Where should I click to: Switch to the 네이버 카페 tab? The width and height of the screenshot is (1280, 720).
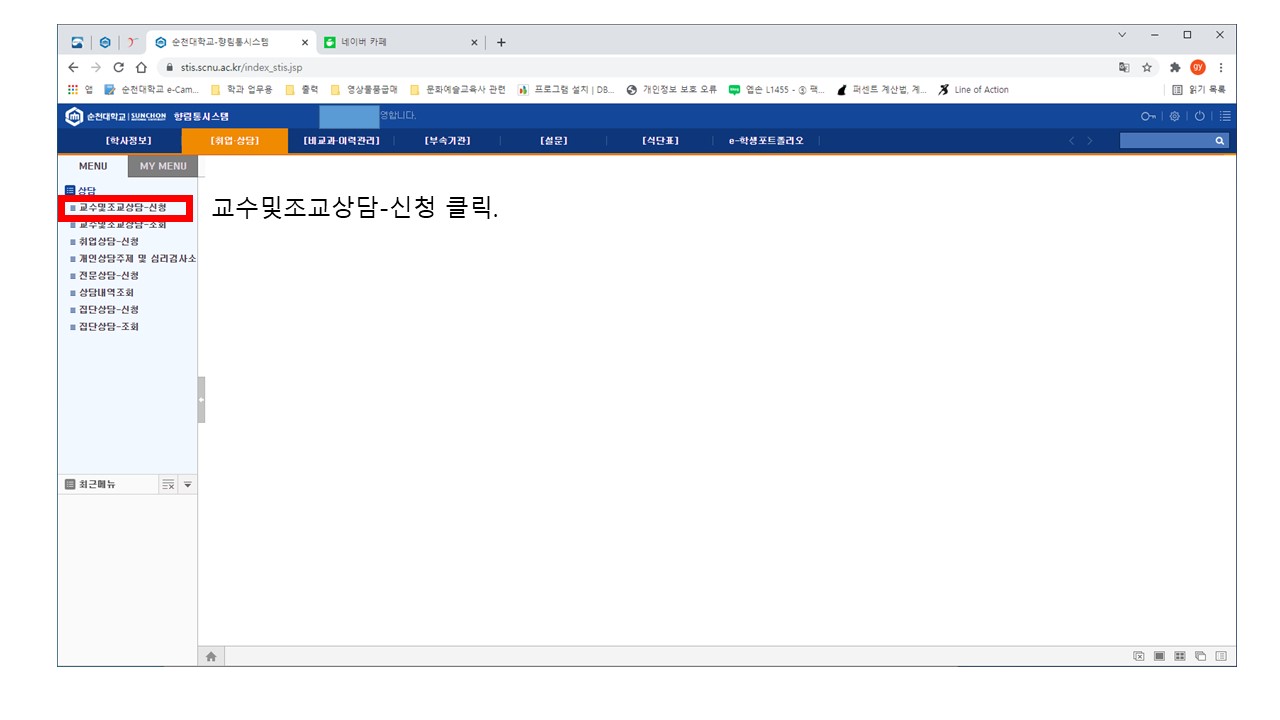pos(400,42)
